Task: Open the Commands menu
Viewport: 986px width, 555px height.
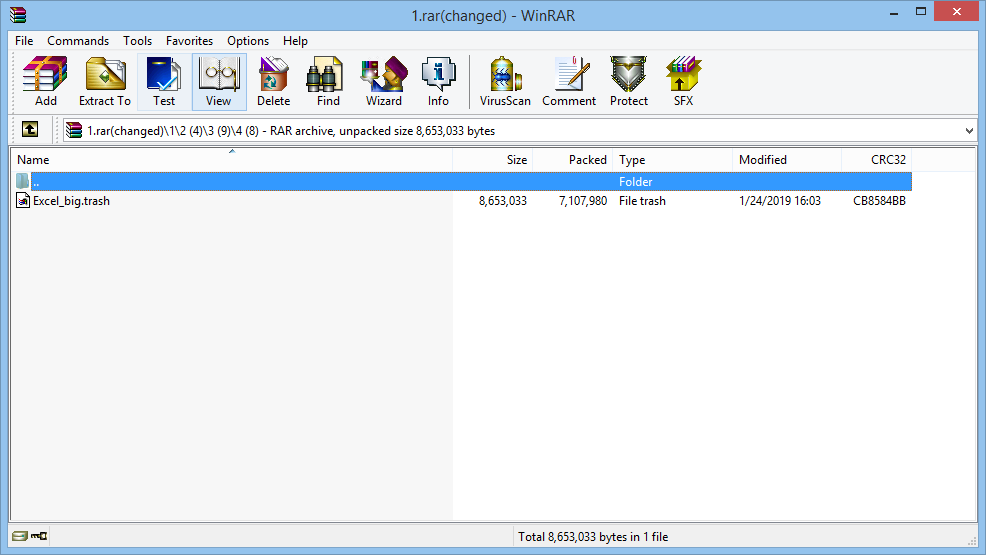Action: coord(78,41)
